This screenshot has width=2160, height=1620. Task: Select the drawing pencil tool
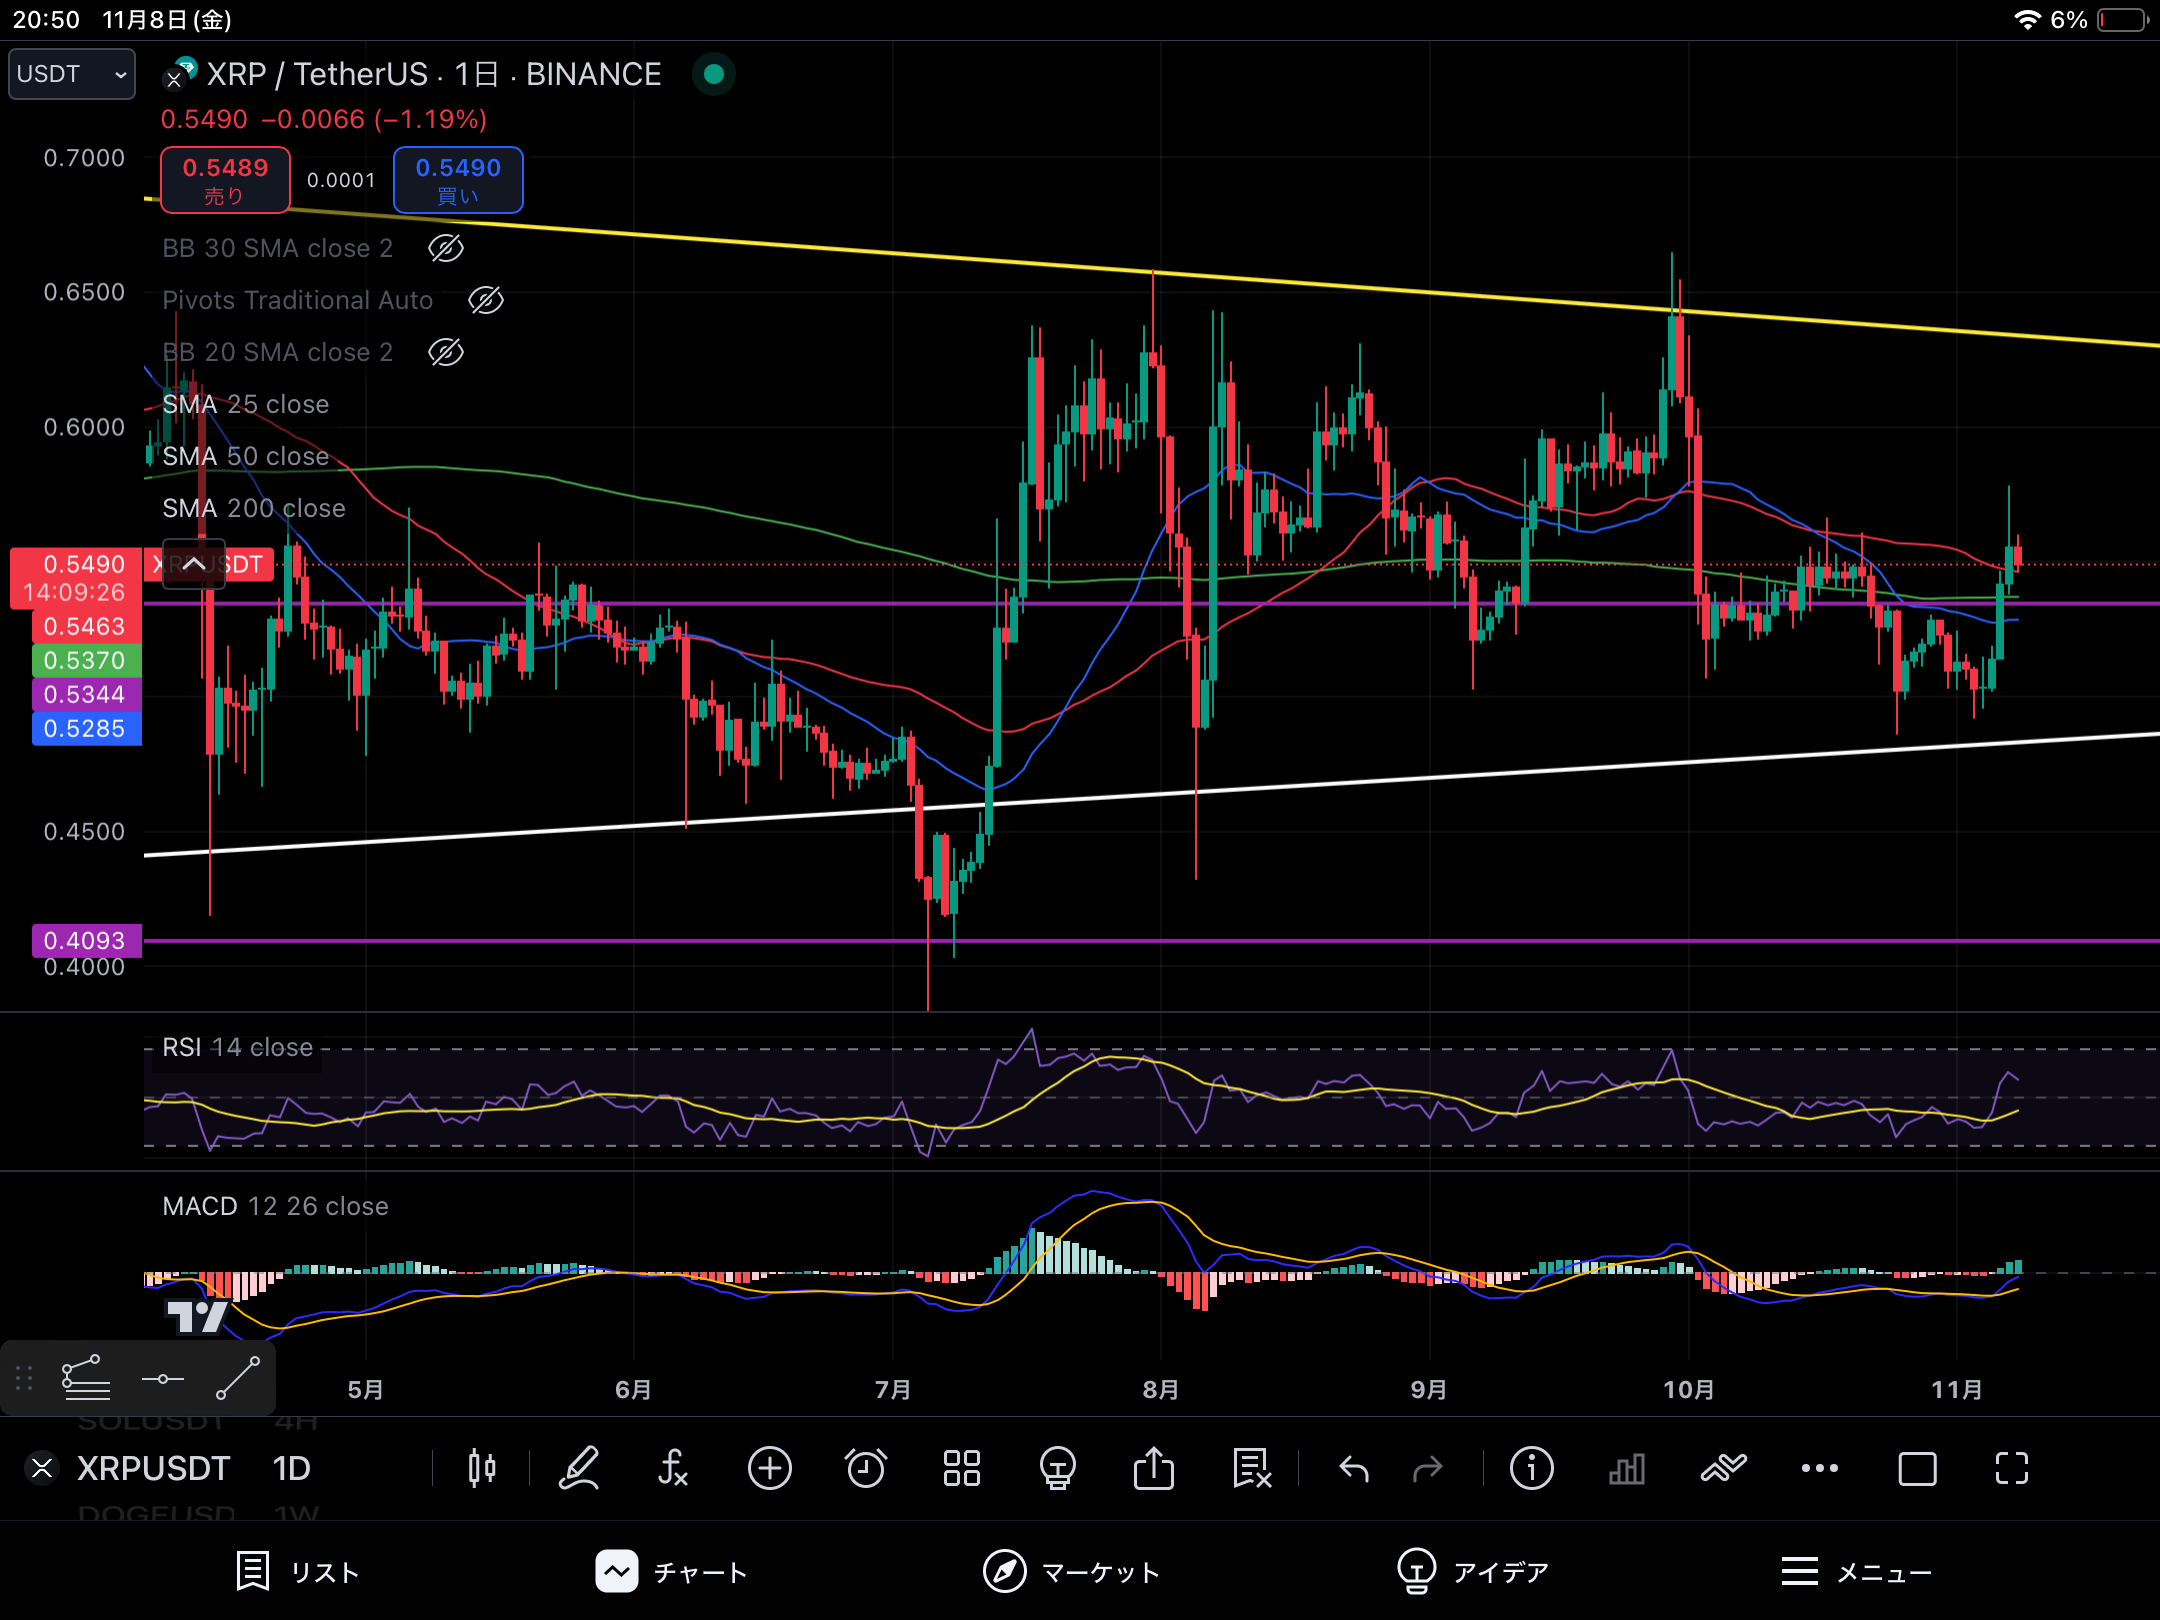point(578,1468)
